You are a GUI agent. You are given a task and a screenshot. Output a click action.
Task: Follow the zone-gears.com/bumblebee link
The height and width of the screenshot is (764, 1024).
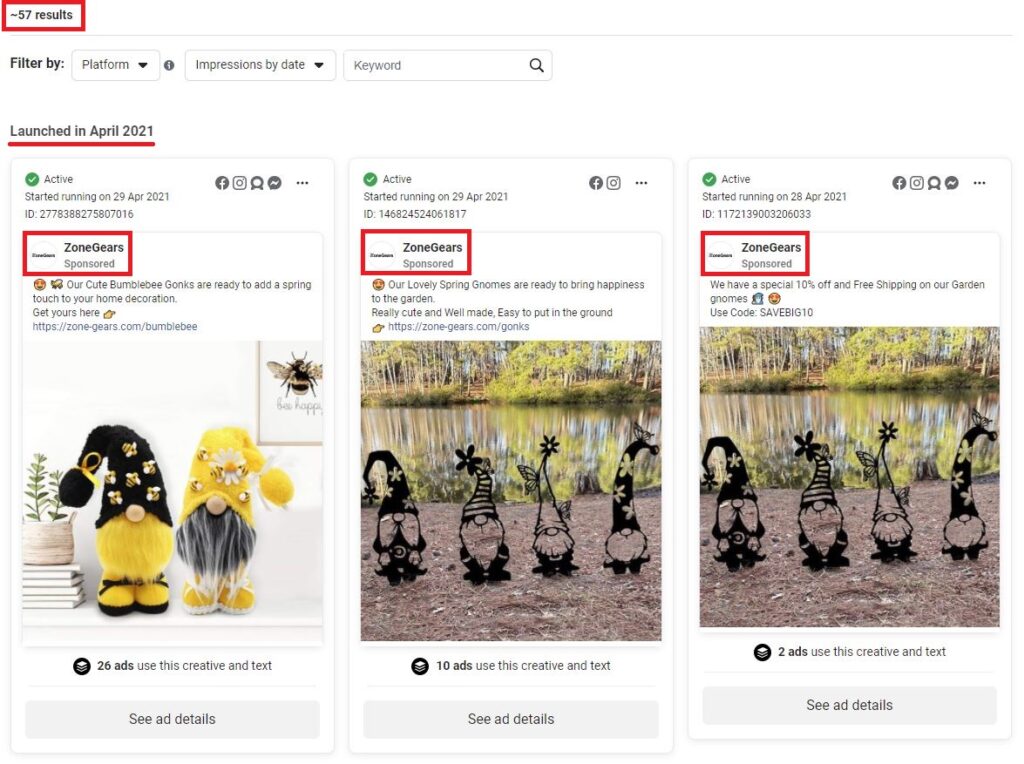[115, 327]
